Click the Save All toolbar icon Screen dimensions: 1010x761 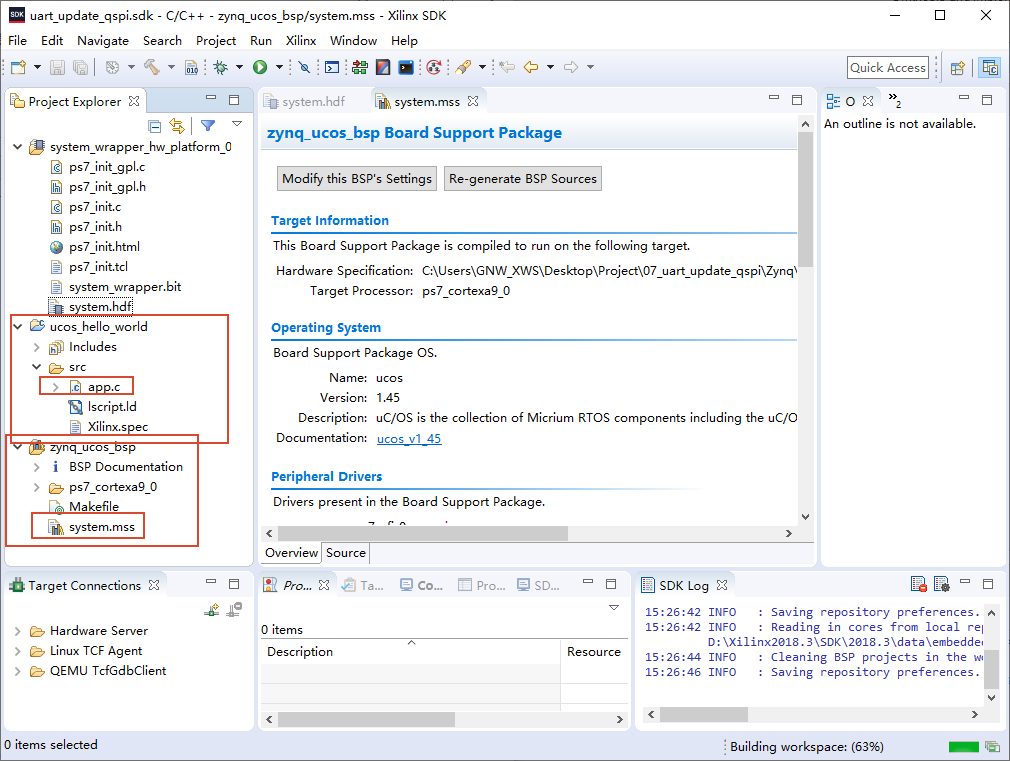click(81, 67)
